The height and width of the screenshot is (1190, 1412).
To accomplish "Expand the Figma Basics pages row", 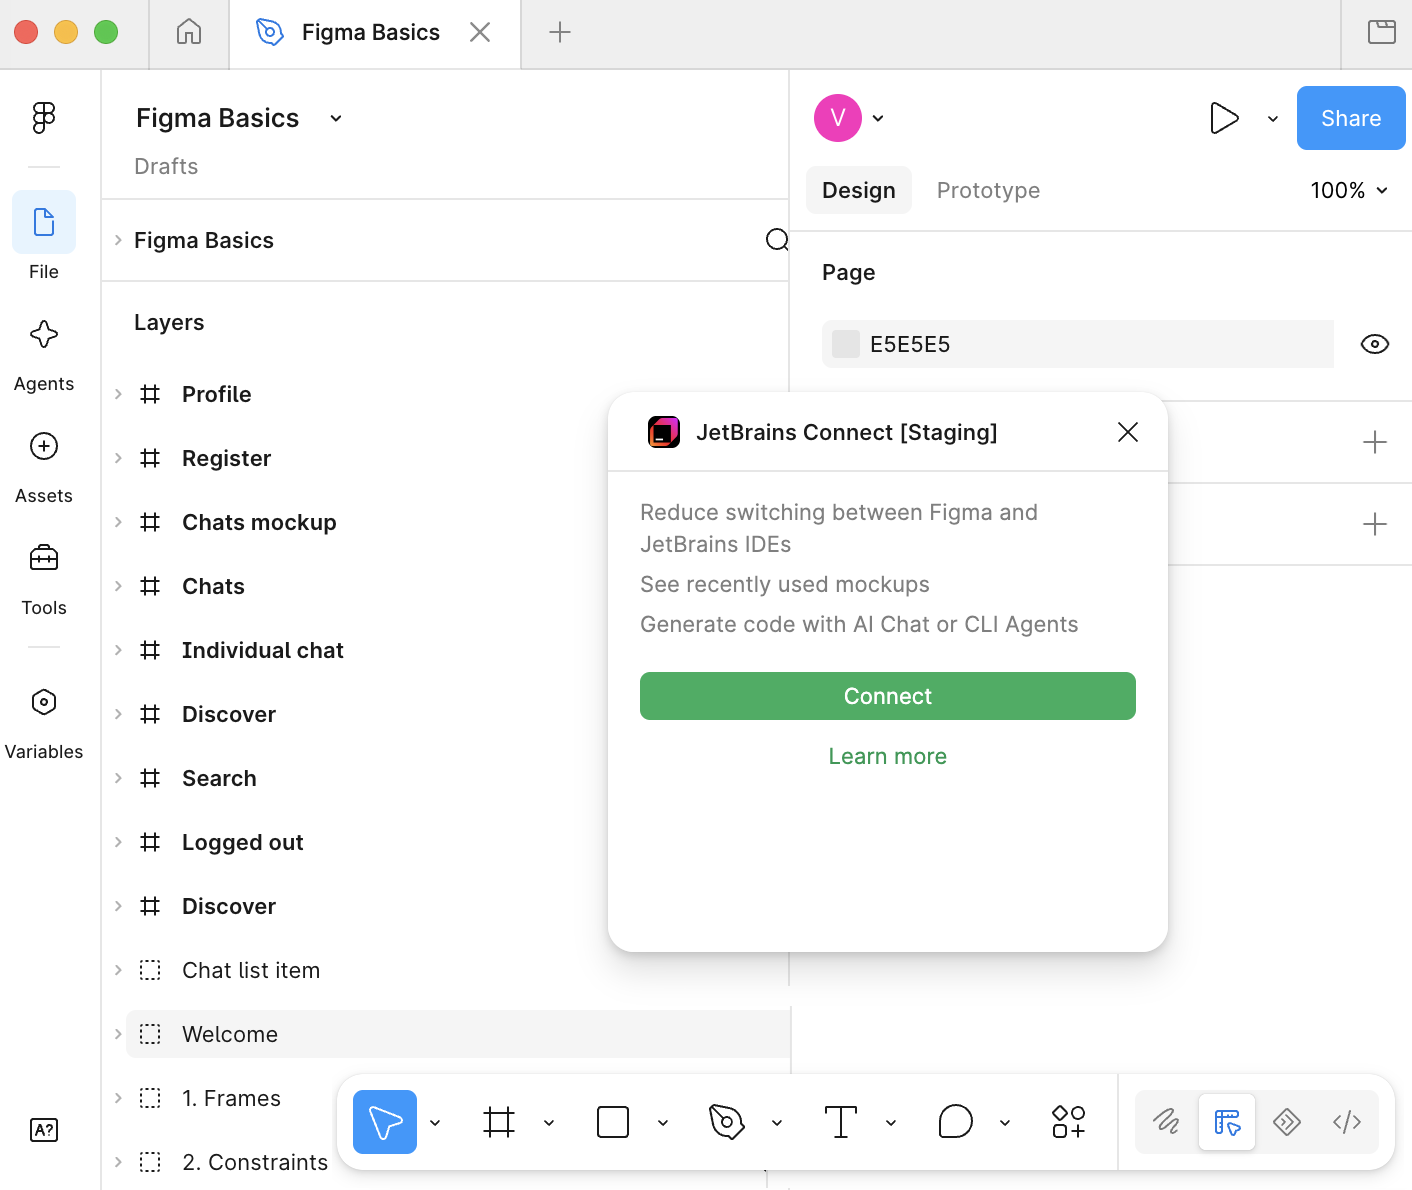I will click(x=118, y=240).
